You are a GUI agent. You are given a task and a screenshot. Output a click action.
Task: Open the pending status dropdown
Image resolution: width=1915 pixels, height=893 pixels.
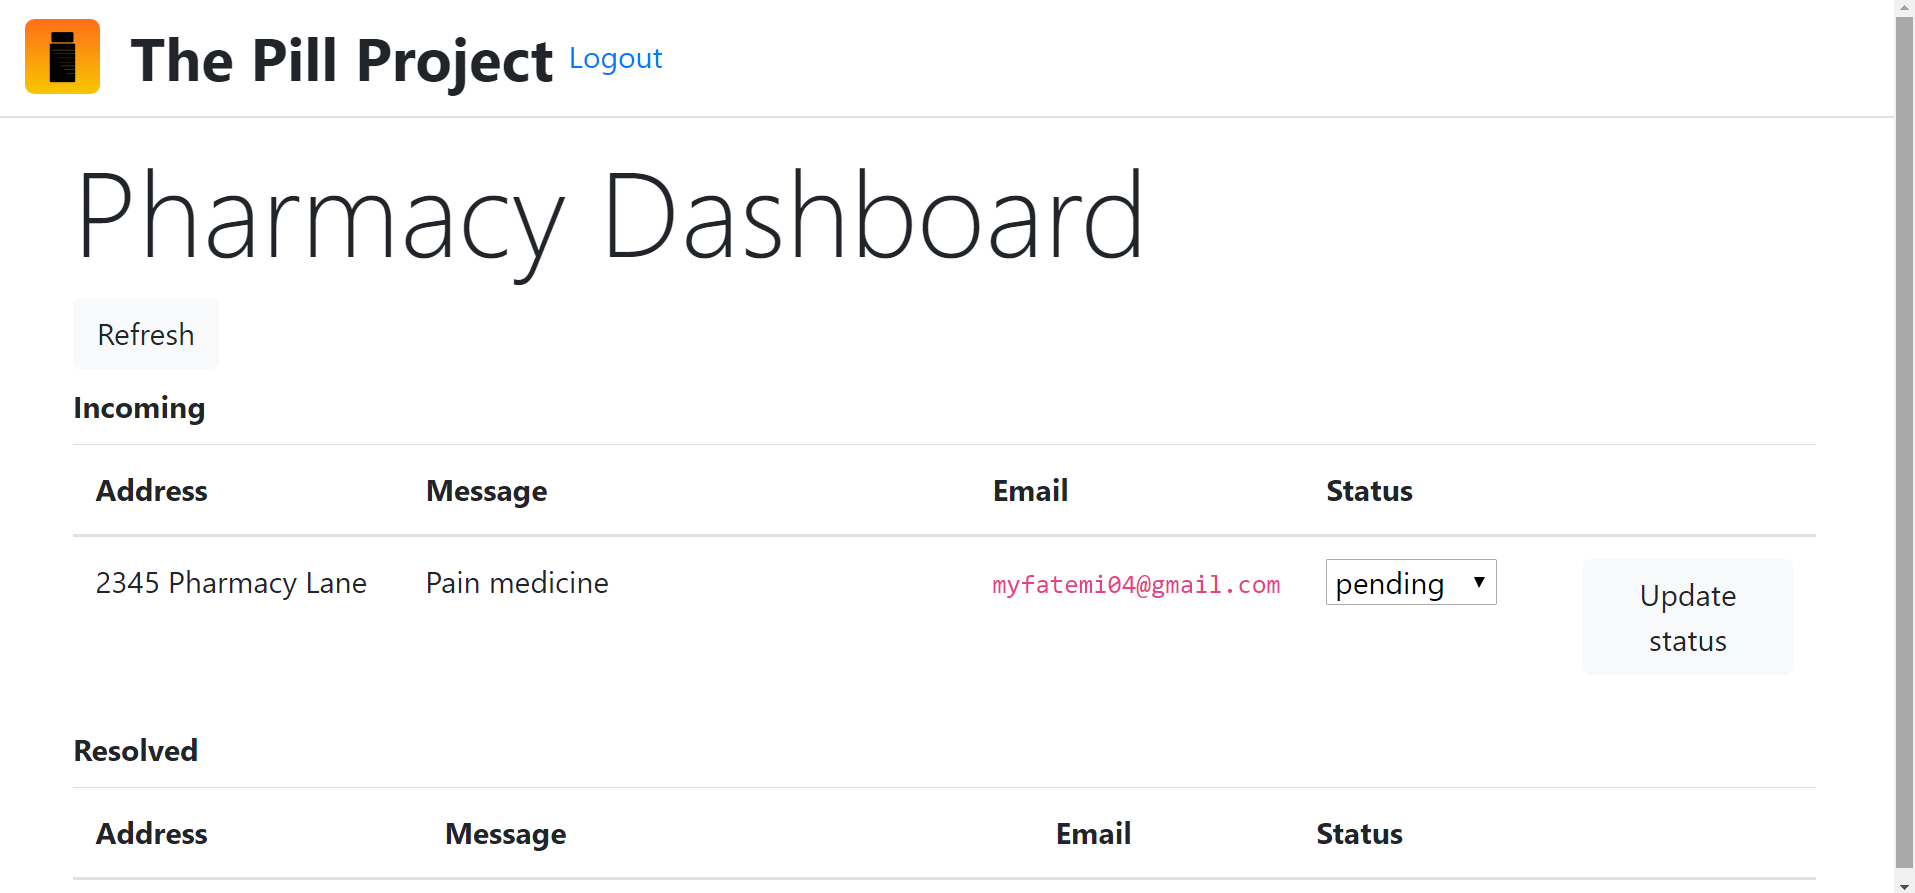pyautogui.click(x=1411, y=582)
